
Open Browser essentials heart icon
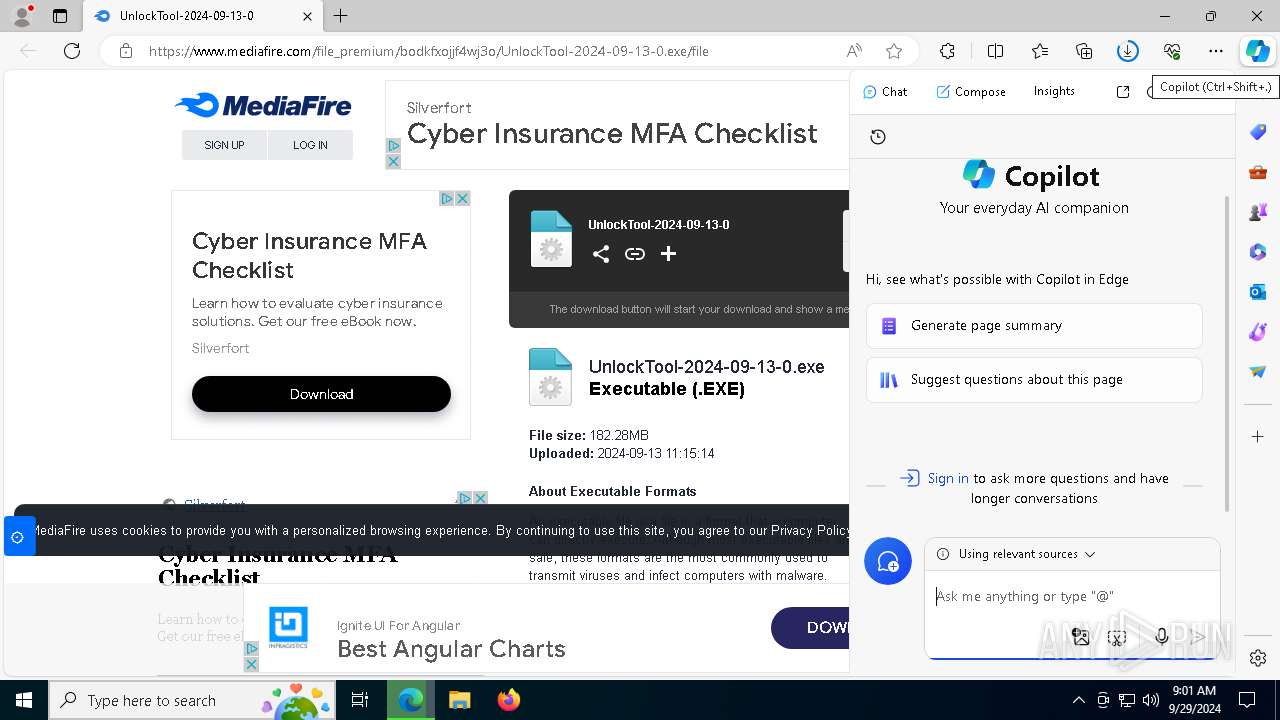point(1172,51)
